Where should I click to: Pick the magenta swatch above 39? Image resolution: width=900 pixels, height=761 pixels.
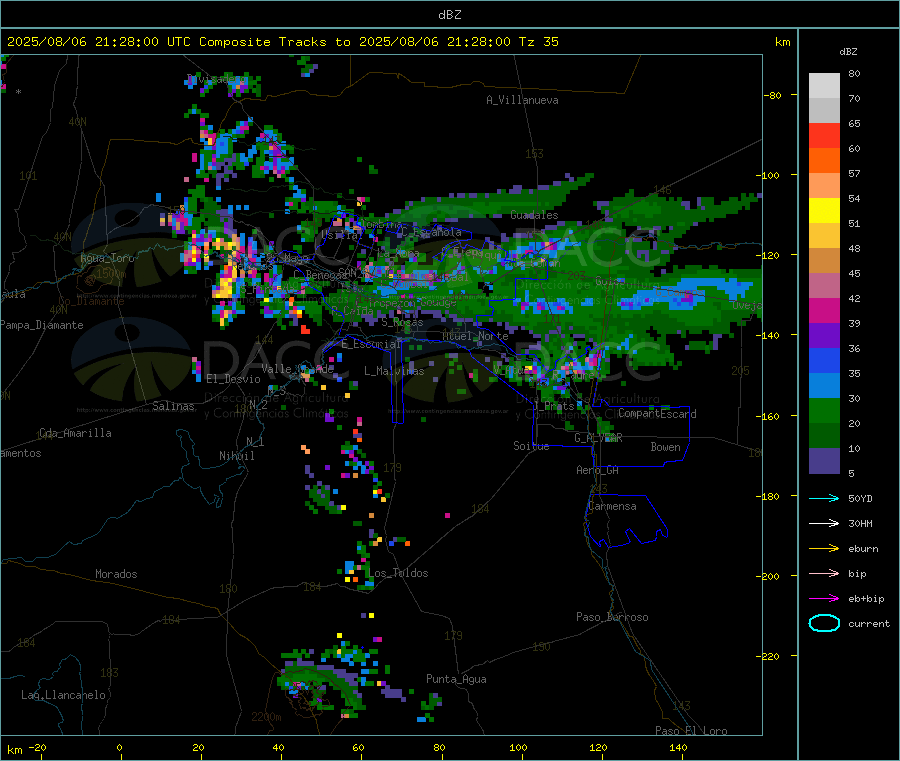pos(824,311)
